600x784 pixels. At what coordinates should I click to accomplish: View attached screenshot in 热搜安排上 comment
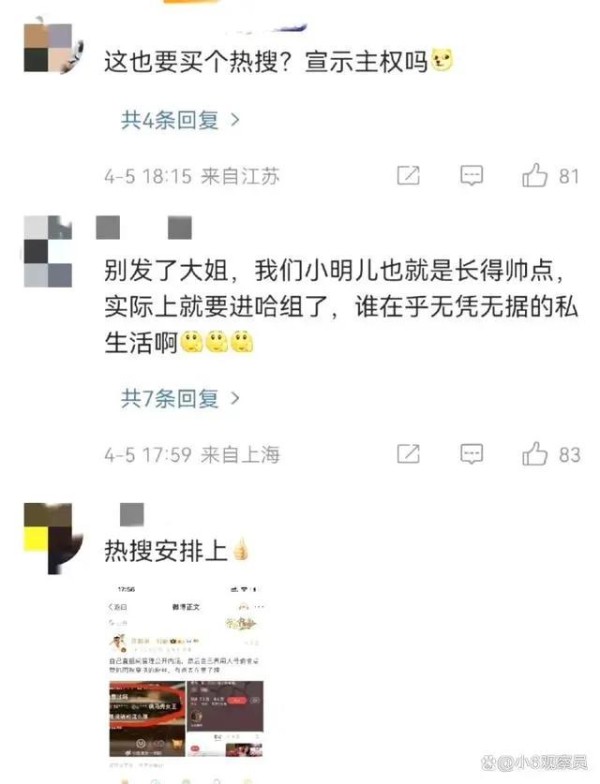[186, 673]
